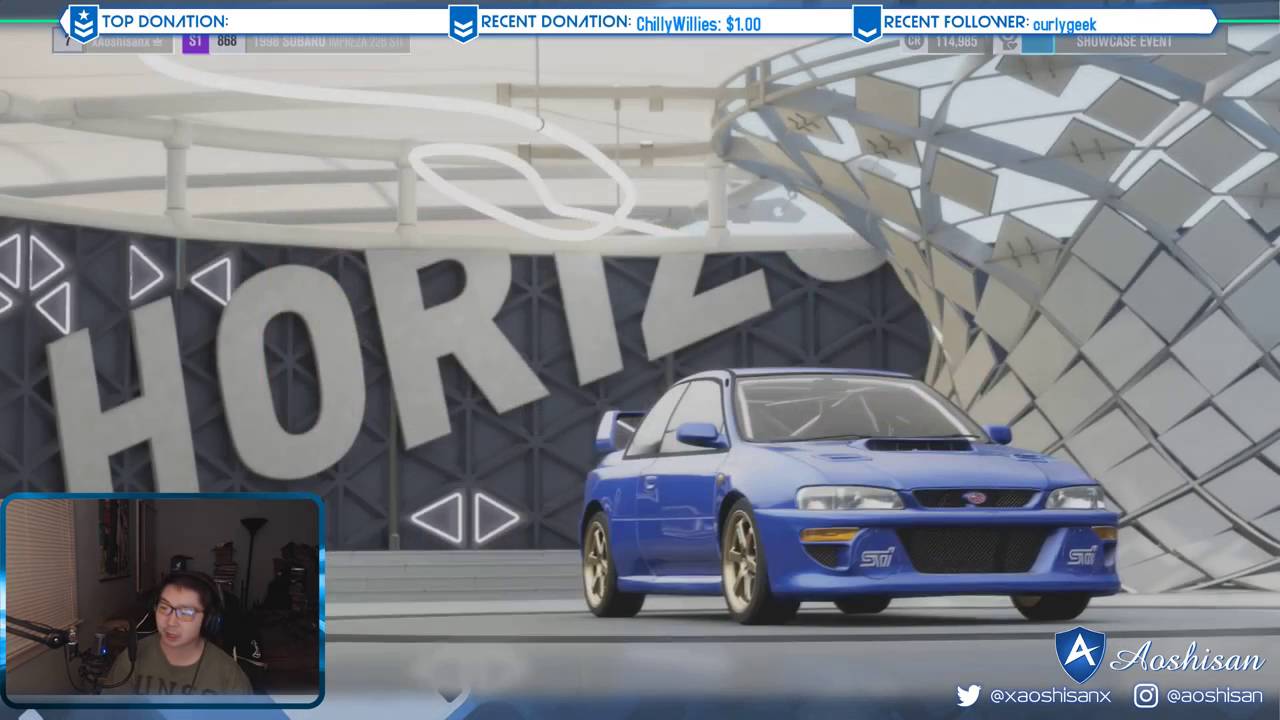Click the RECENT DONATION label

coord(555,21)
